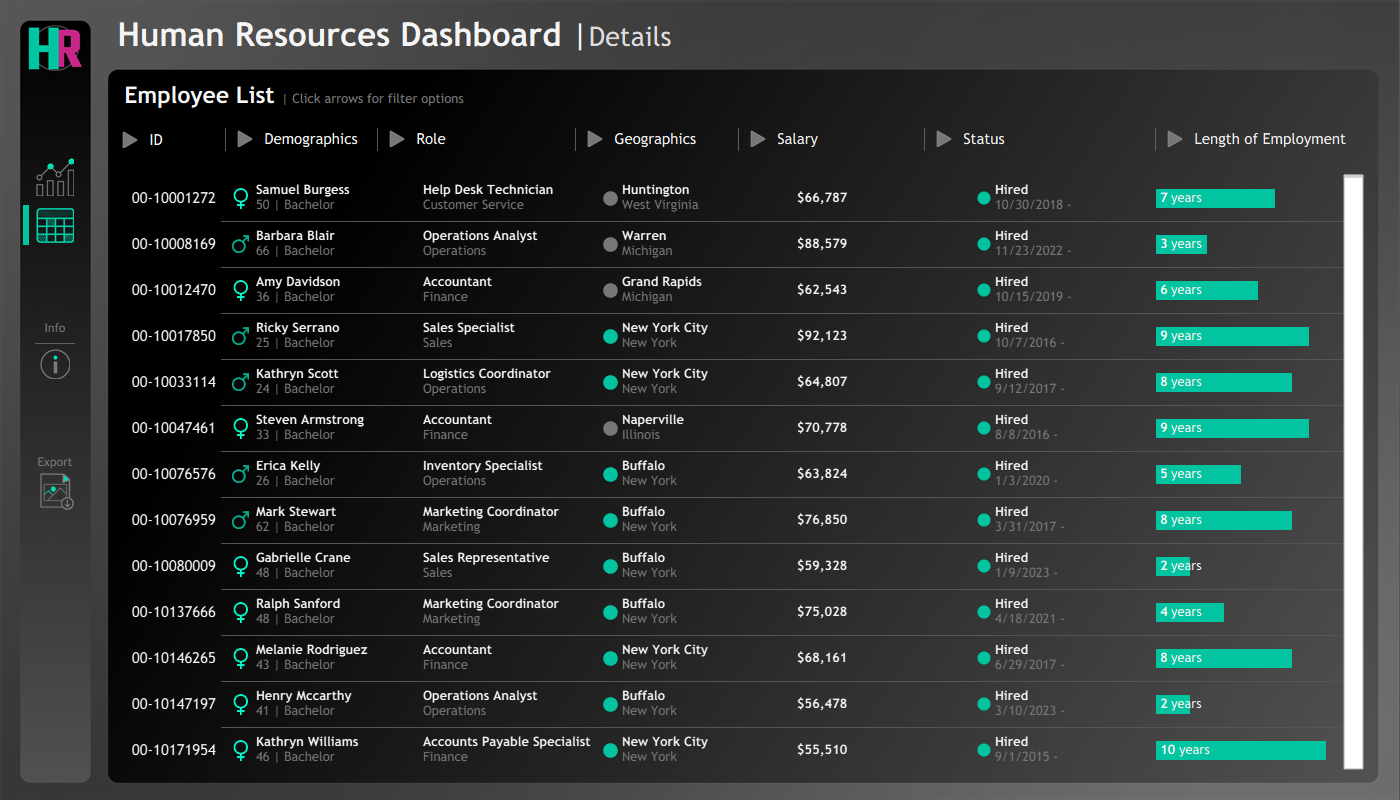Click the 10 years employment bar

pyautogui.click(x=1240, y=750)
